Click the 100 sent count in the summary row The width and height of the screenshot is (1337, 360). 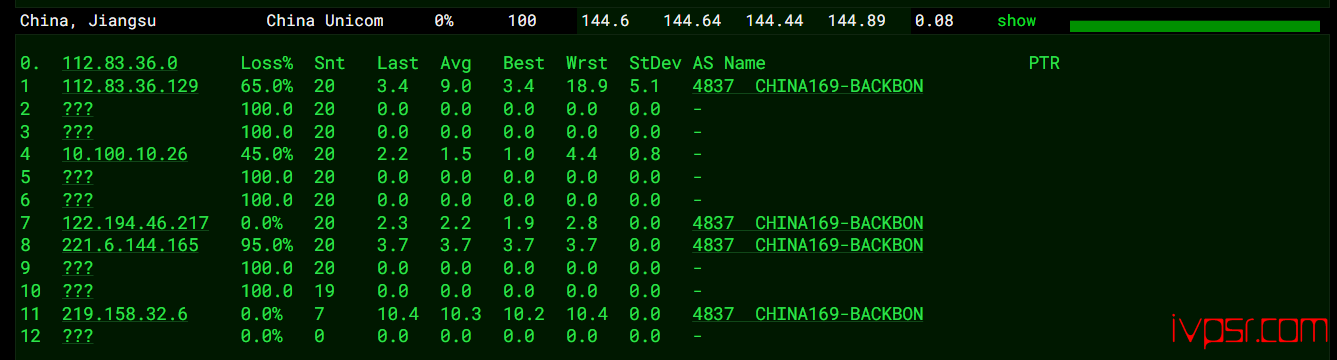pyautogui.click(x=522, y=21)
